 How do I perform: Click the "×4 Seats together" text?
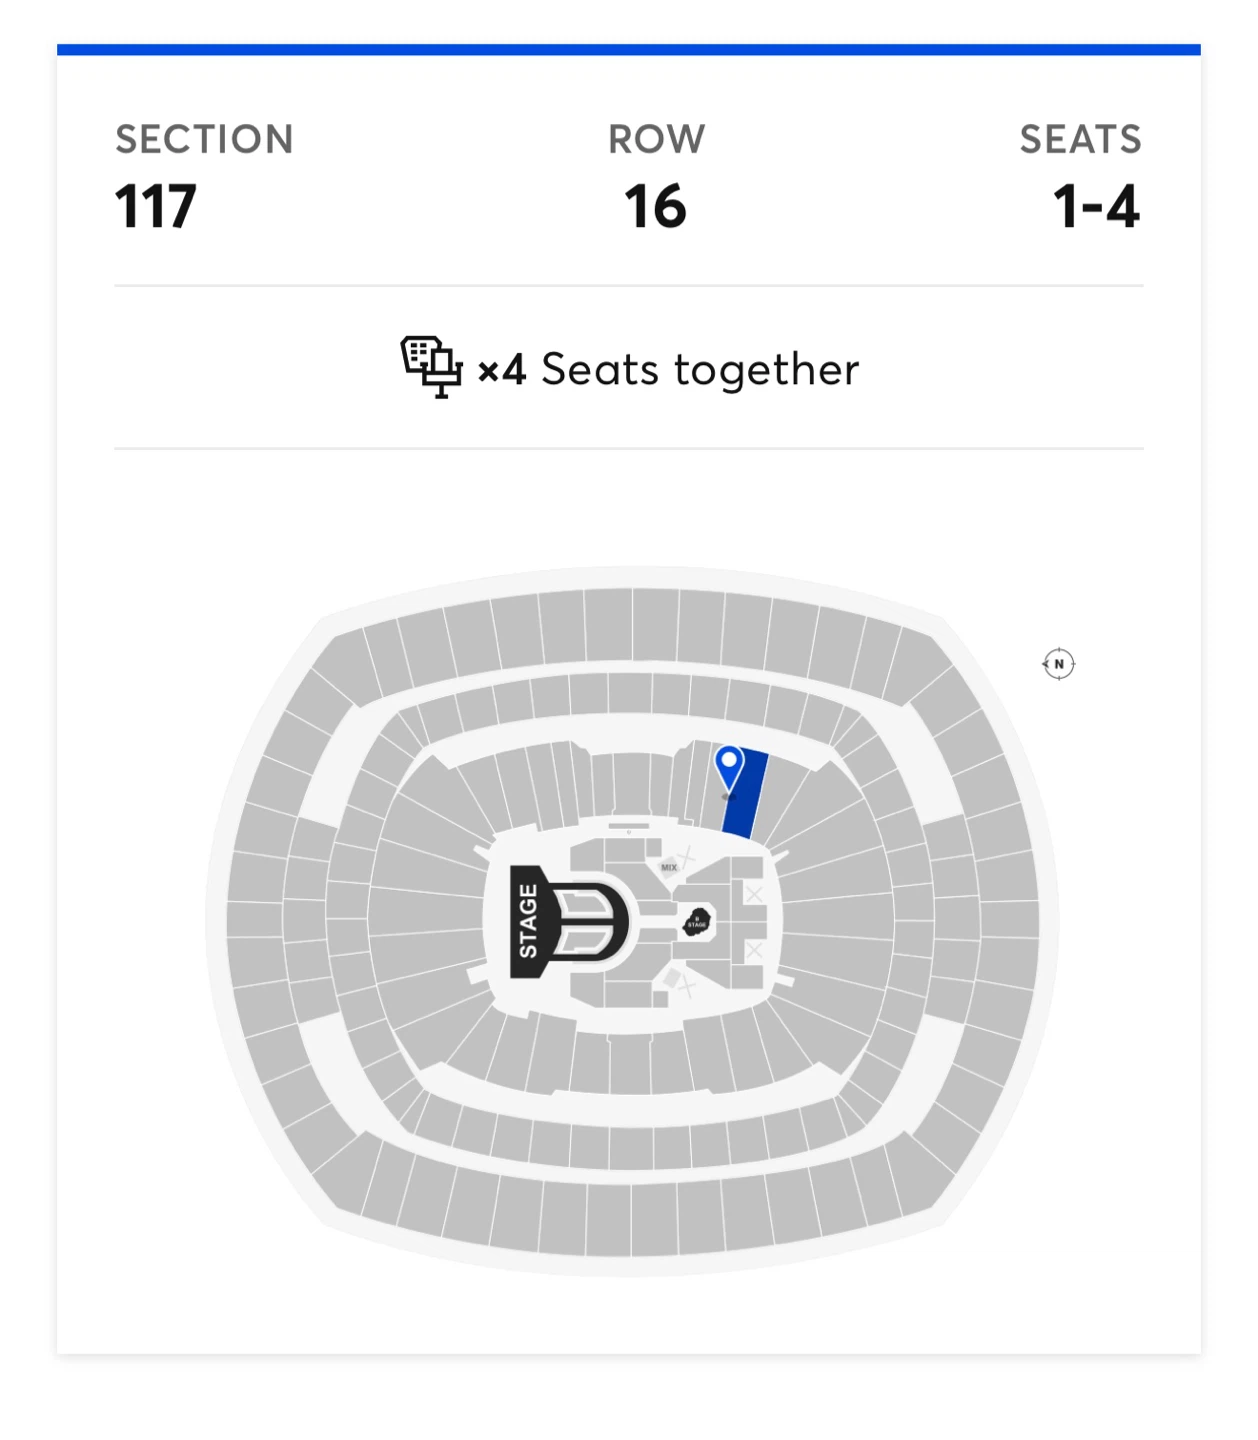pos(668,369)
